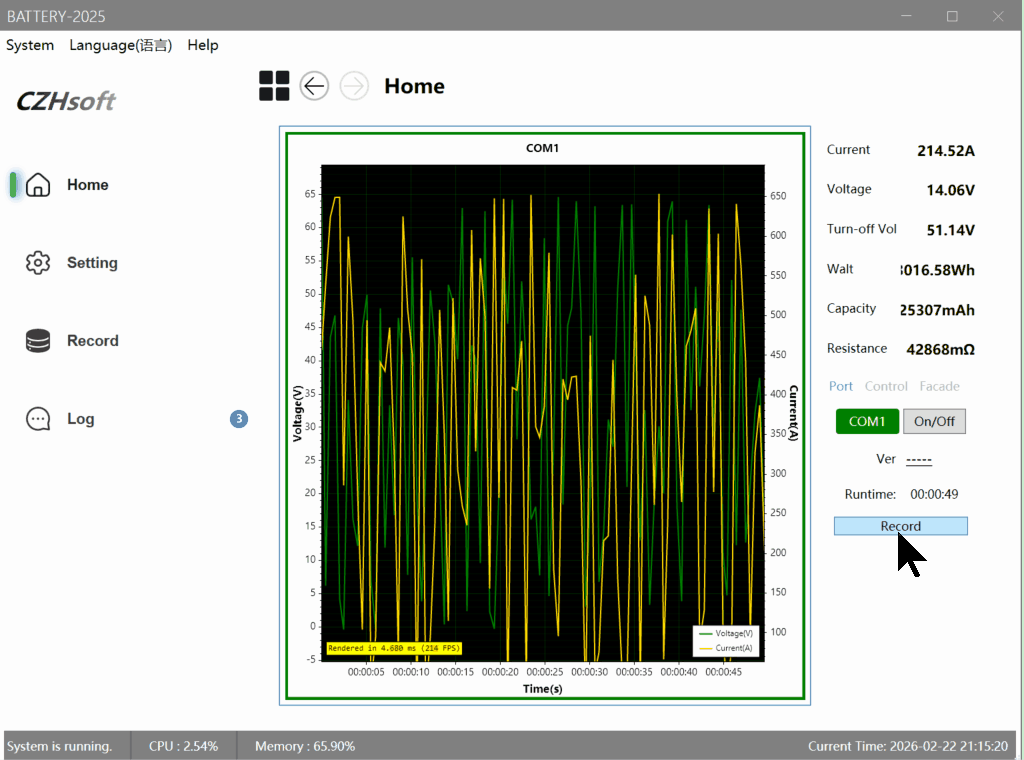Select Setting label in sidebar

point(92,262)
